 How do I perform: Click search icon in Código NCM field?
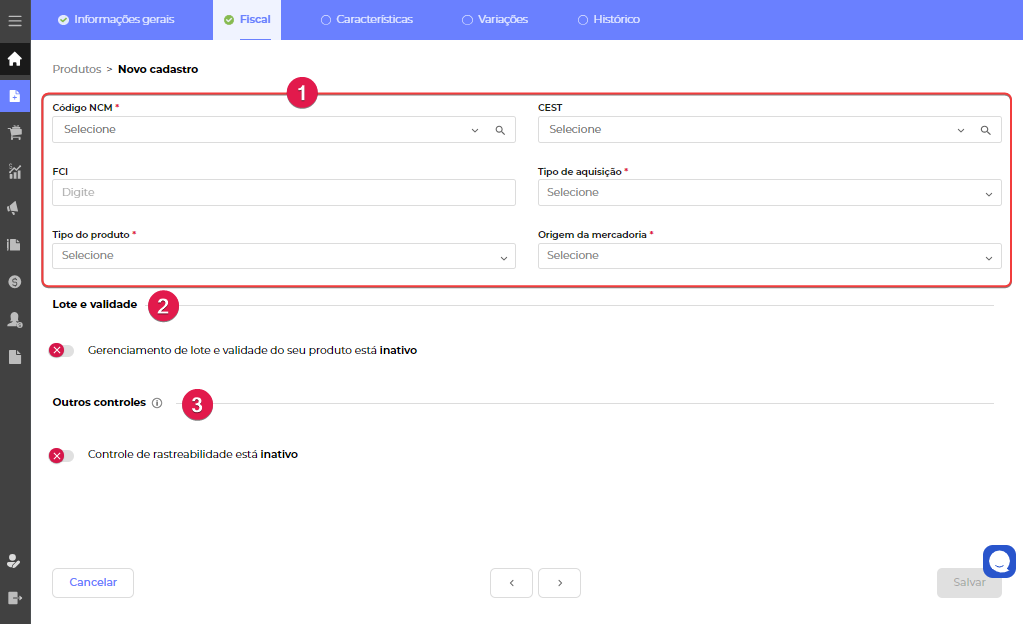click(x=500, y=130)
